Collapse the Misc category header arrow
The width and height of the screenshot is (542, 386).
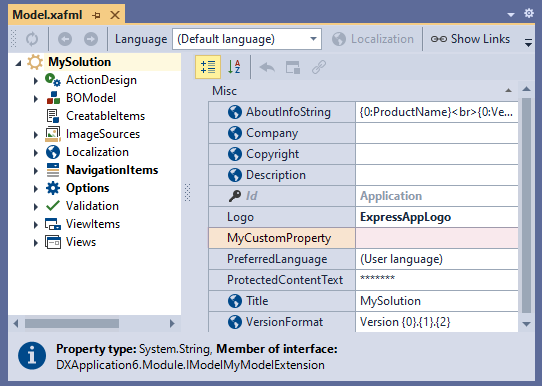point(508,91)
